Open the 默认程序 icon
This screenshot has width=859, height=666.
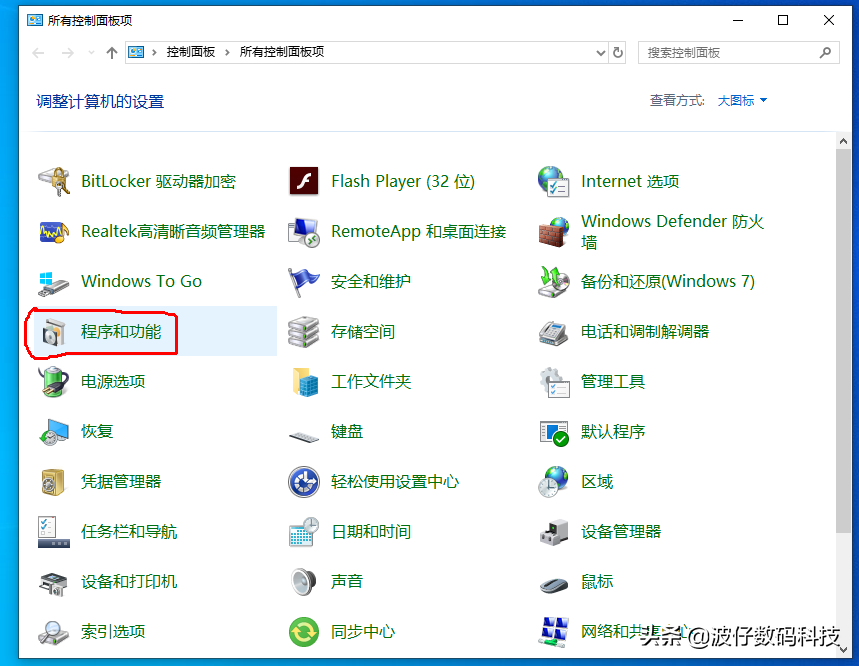pyautogui.click(x=554, y=433)
